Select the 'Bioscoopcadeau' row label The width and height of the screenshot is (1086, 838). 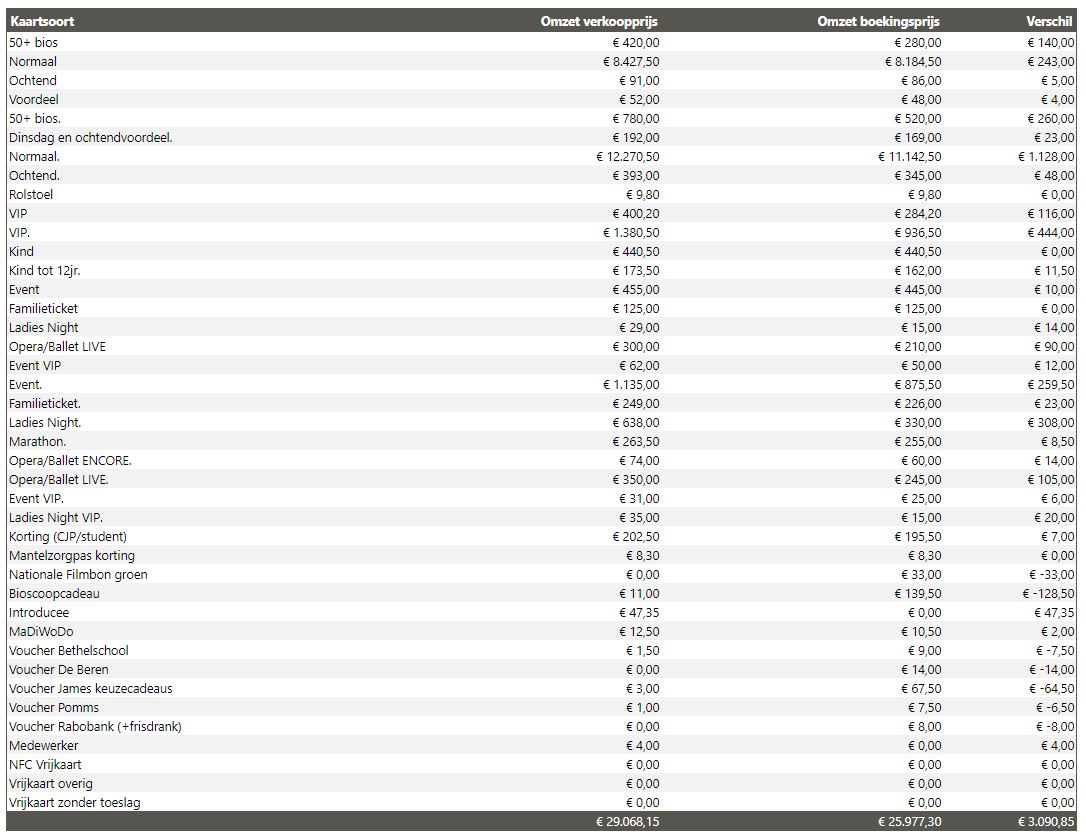pos(54,594)
